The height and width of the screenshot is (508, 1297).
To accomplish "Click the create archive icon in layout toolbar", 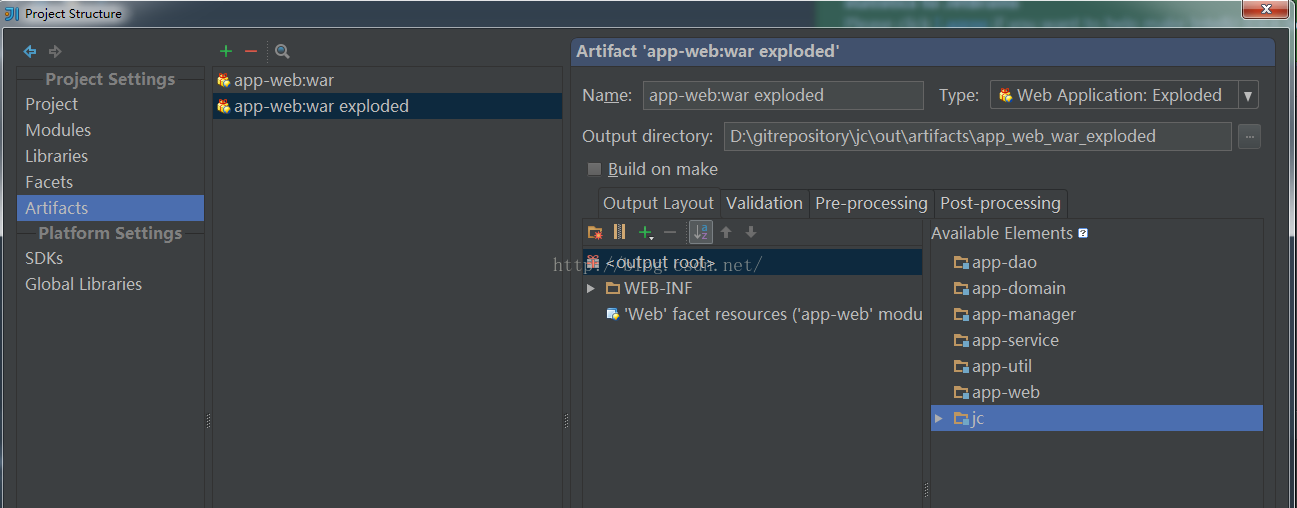I will pos(619,232).
